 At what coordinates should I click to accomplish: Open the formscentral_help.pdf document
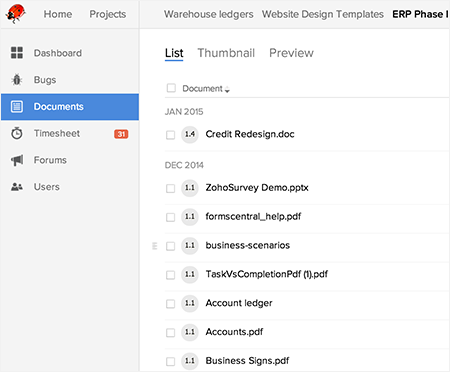click(x=253, y=217)
